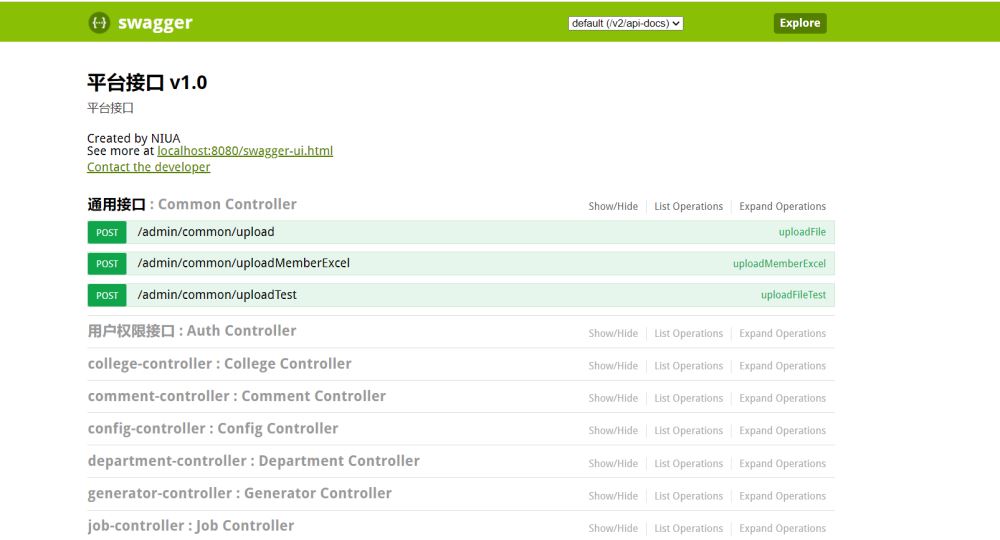
Task: Expand the department-controller section heading
Action: pos(254,461)
